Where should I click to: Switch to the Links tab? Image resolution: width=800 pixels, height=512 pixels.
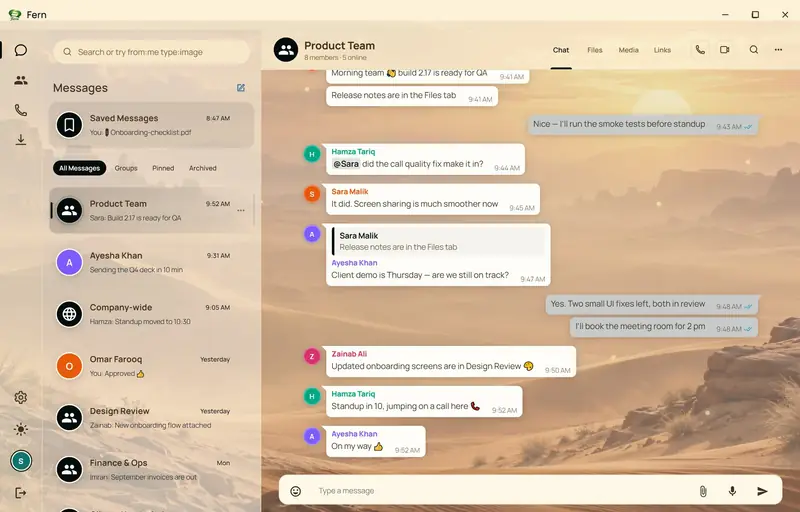click(x=662, y=50)
